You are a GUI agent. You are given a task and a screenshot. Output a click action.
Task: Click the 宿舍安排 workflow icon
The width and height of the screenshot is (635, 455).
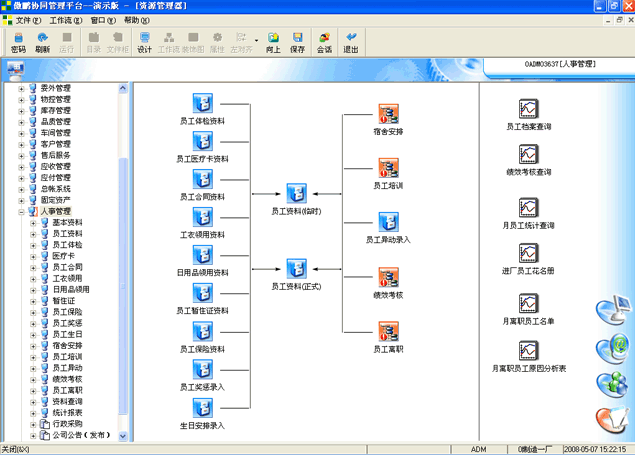click(x=388, y=114)
